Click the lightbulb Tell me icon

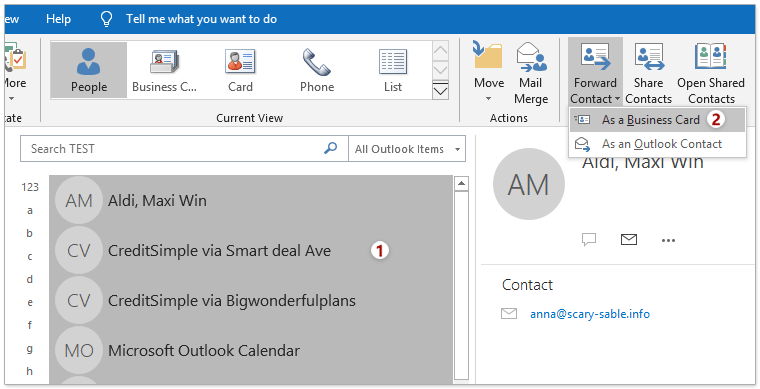(x=106, y=19)
